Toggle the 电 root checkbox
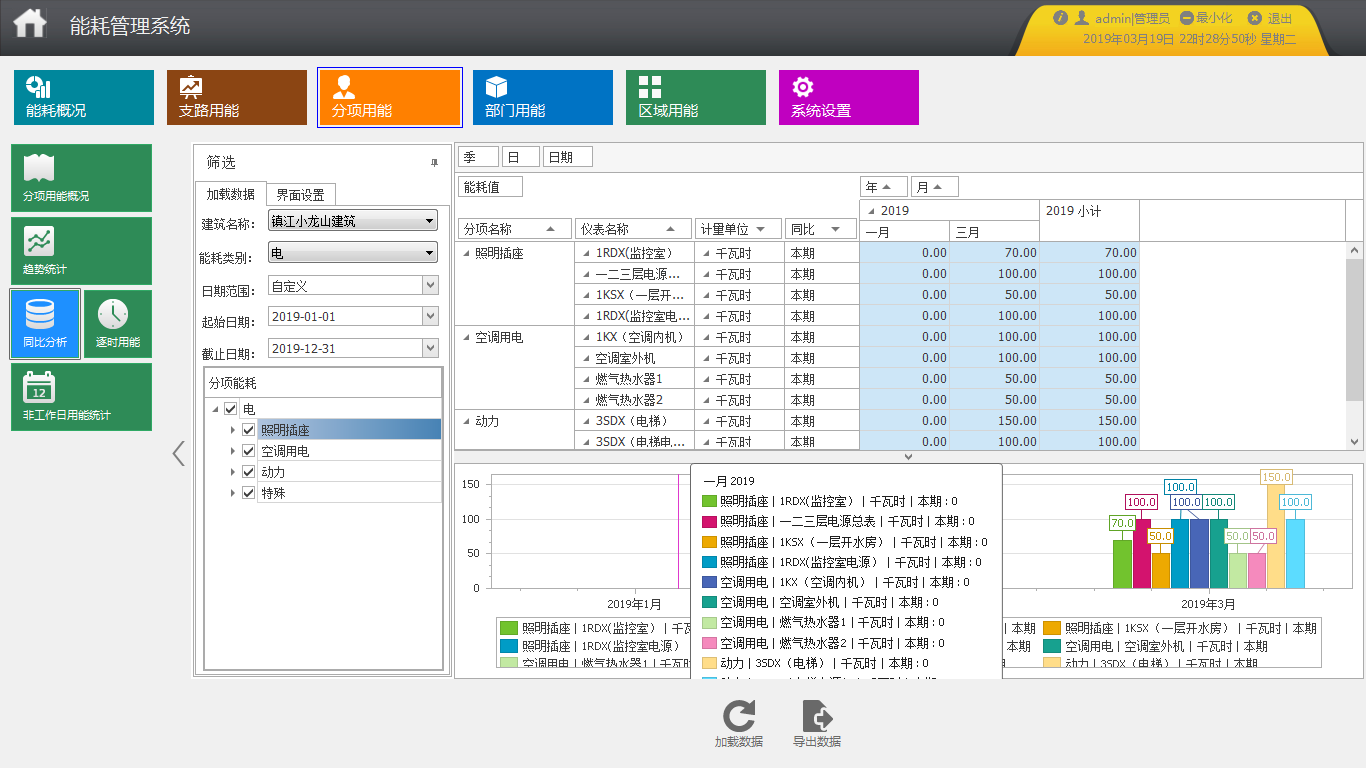The image size is (1366, 768). [231, 409]
